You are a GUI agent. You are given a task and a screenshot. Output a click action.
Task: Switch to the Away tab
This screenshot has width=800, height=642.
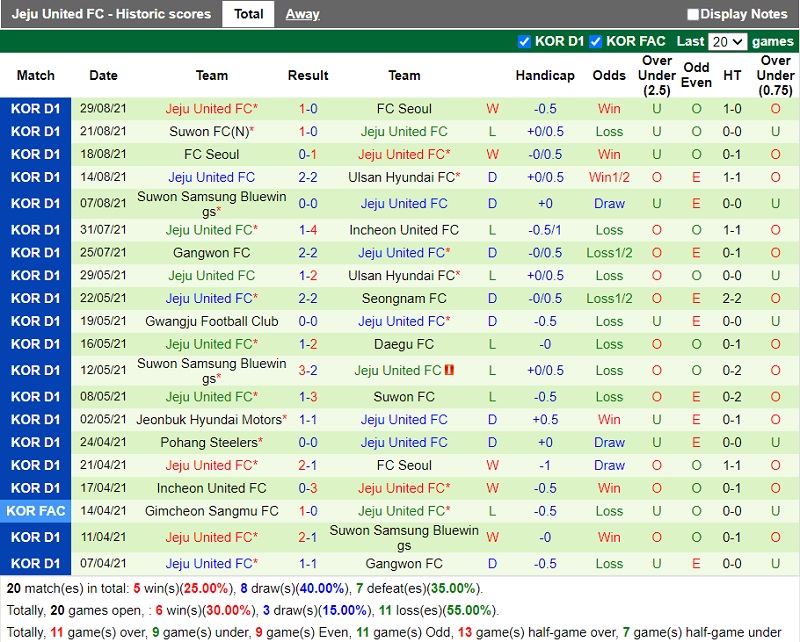coord(303,14)
